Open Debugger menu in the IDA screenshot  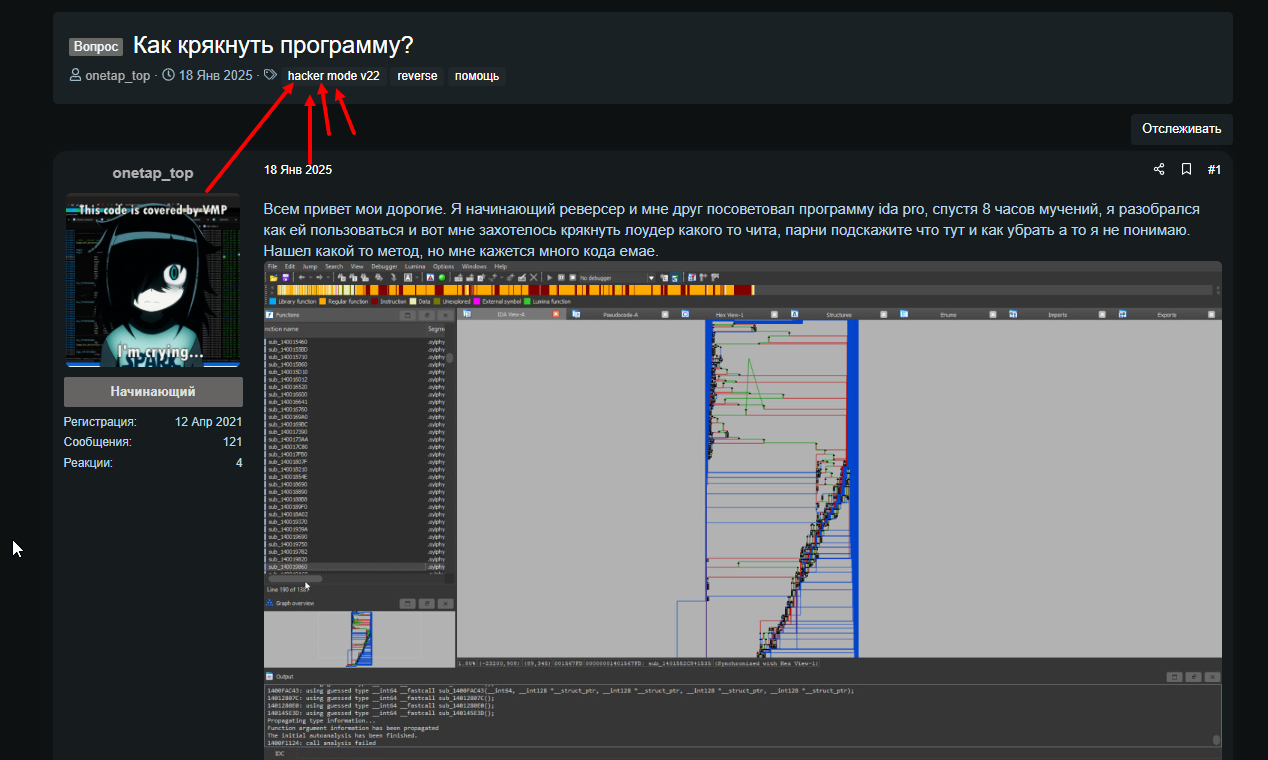click(384, 267)
